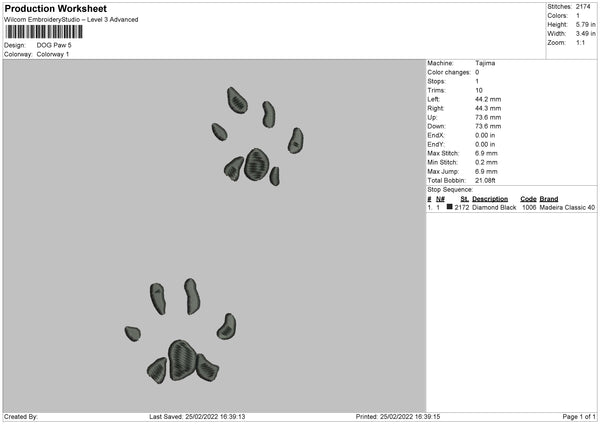Click the Production Worksheet title

55,8
